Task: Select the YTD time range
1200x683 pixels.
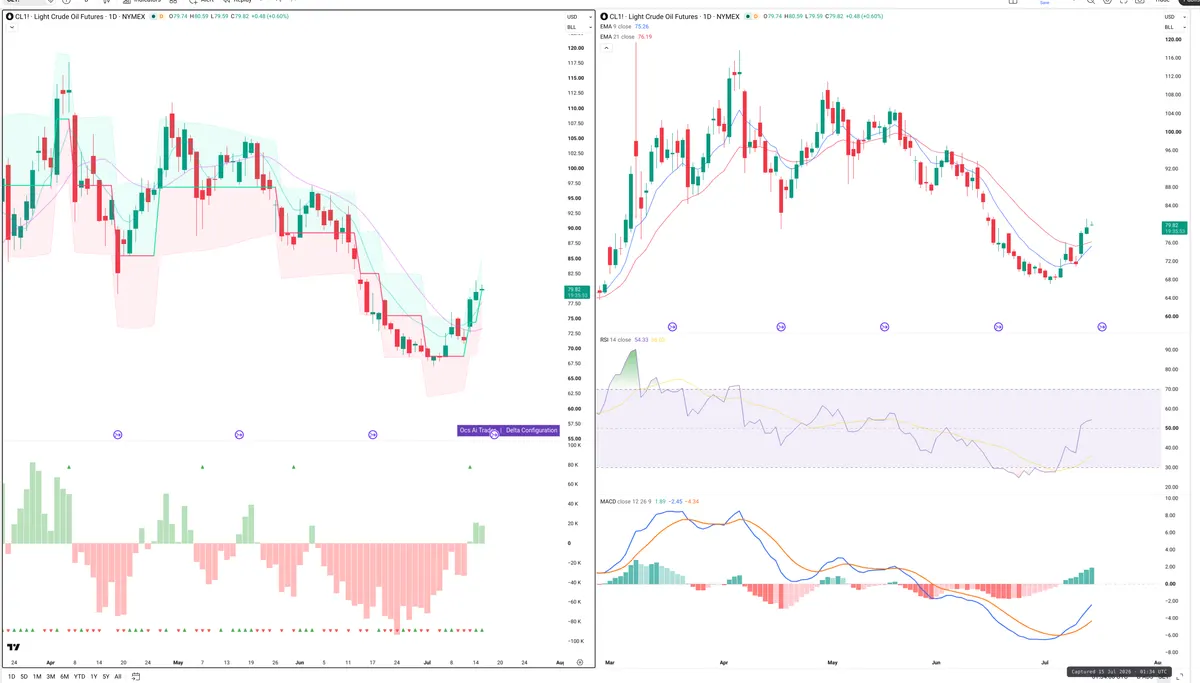Action: [79, 677]
